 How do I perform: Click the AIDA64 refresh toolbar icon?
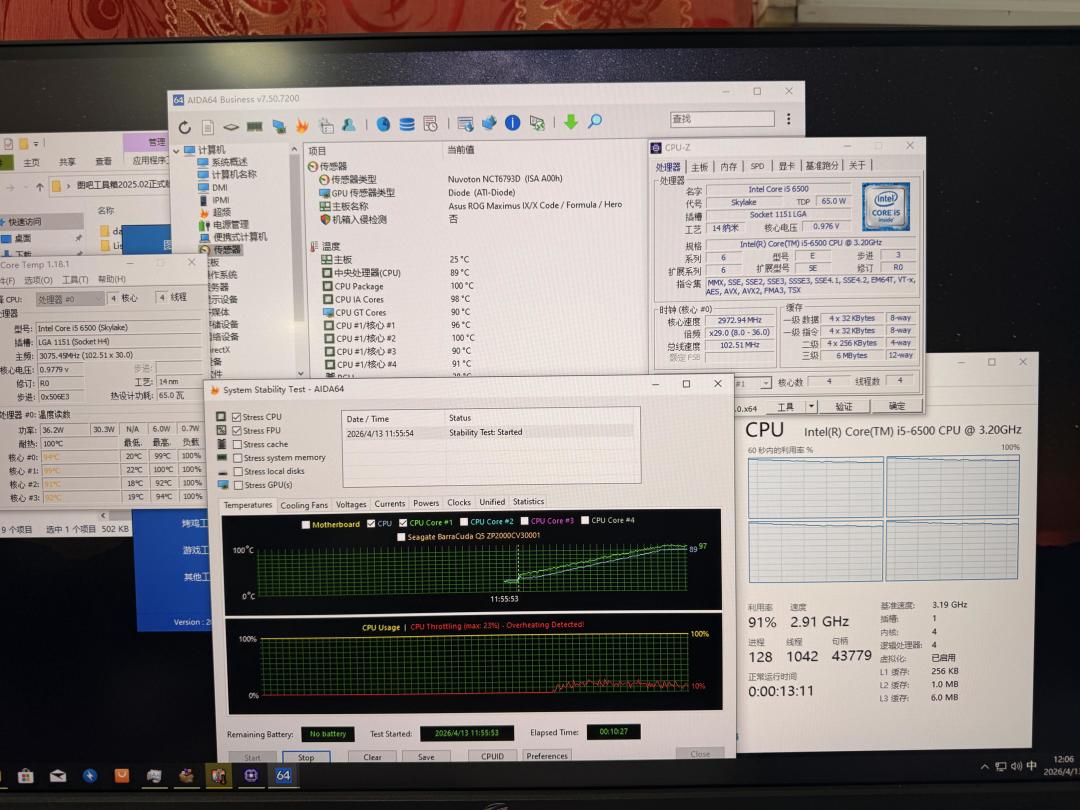point(185,127)
